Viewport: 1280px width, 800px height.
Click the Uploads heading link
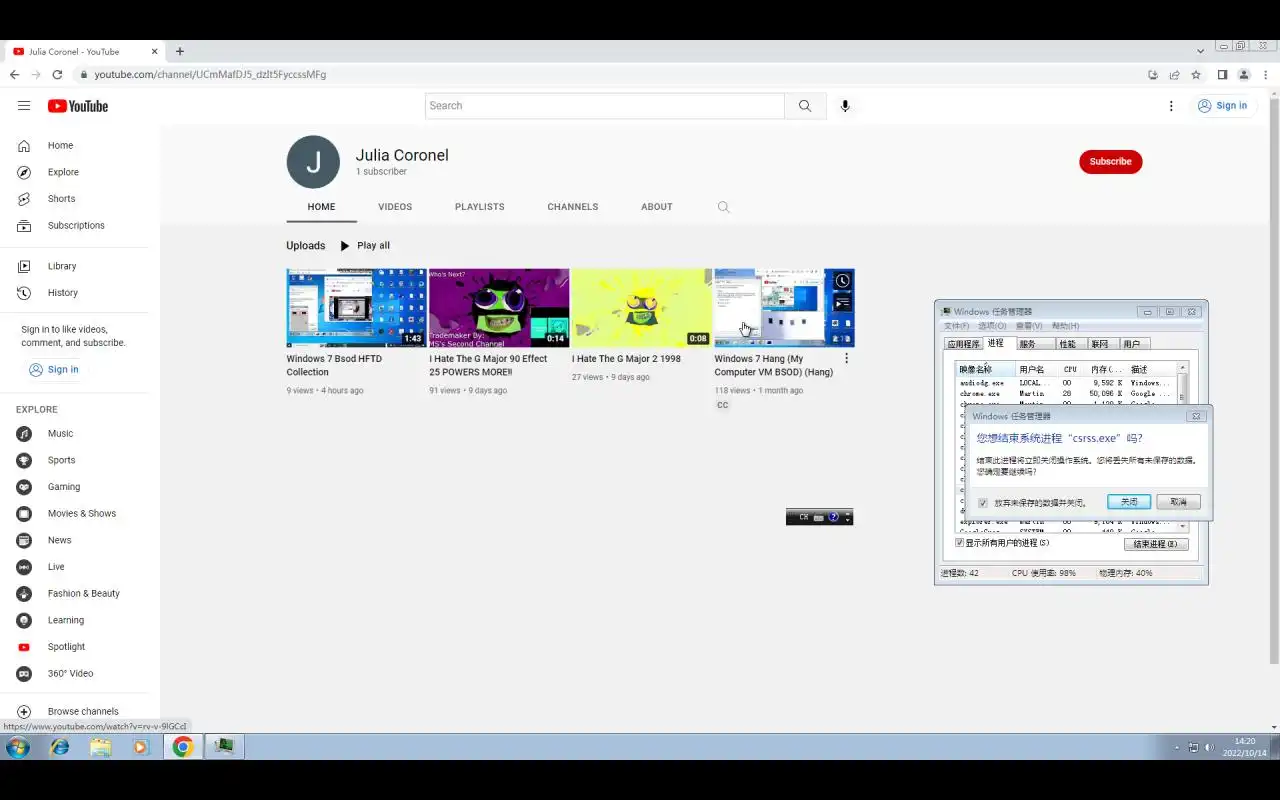[x=306, y=246]
